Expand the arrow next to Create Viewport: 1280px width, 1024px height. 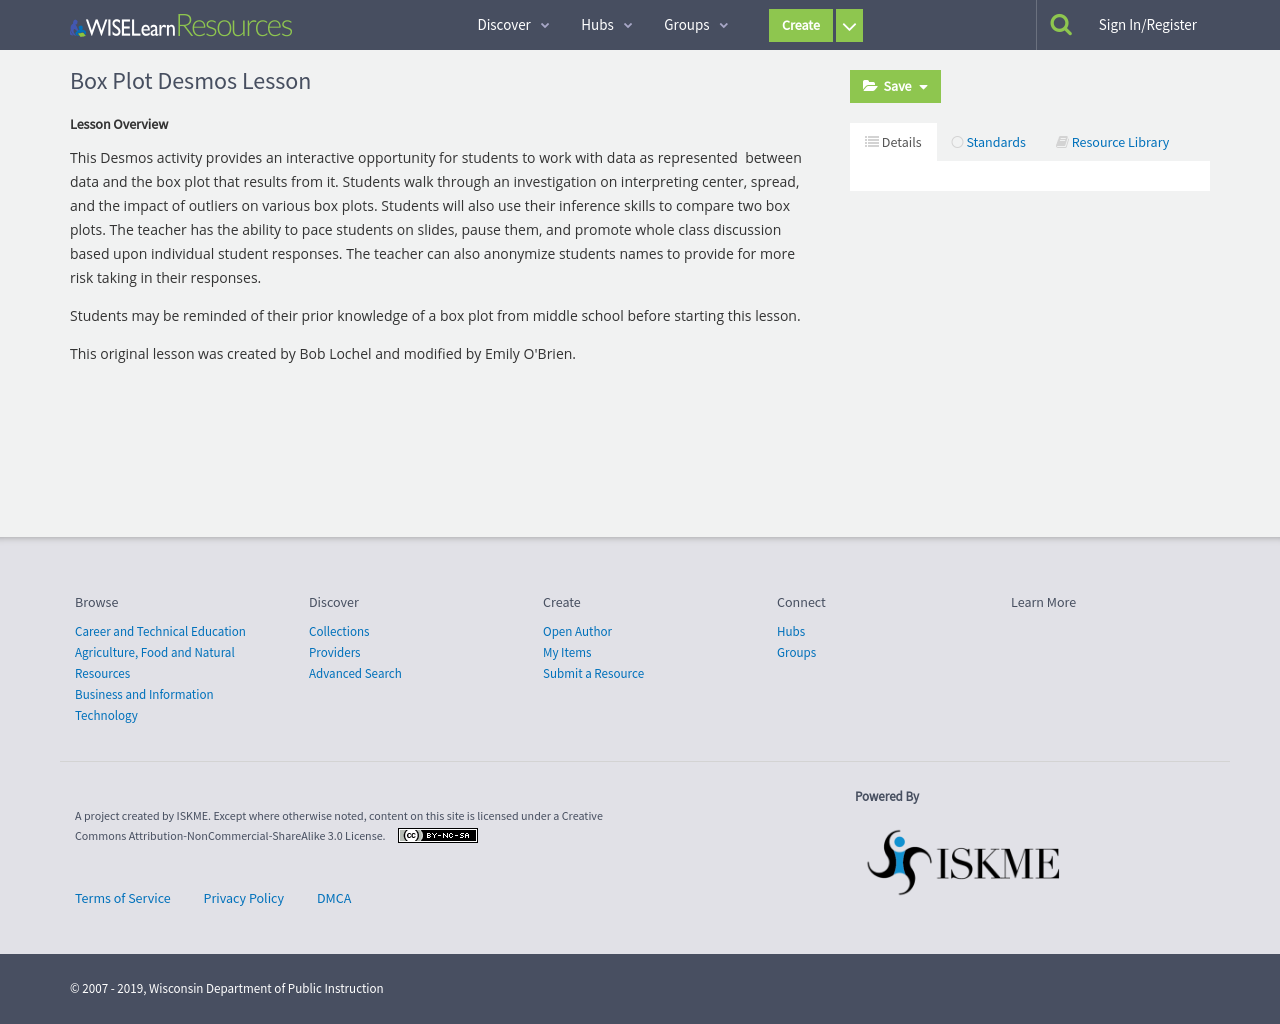pos(849,26)
